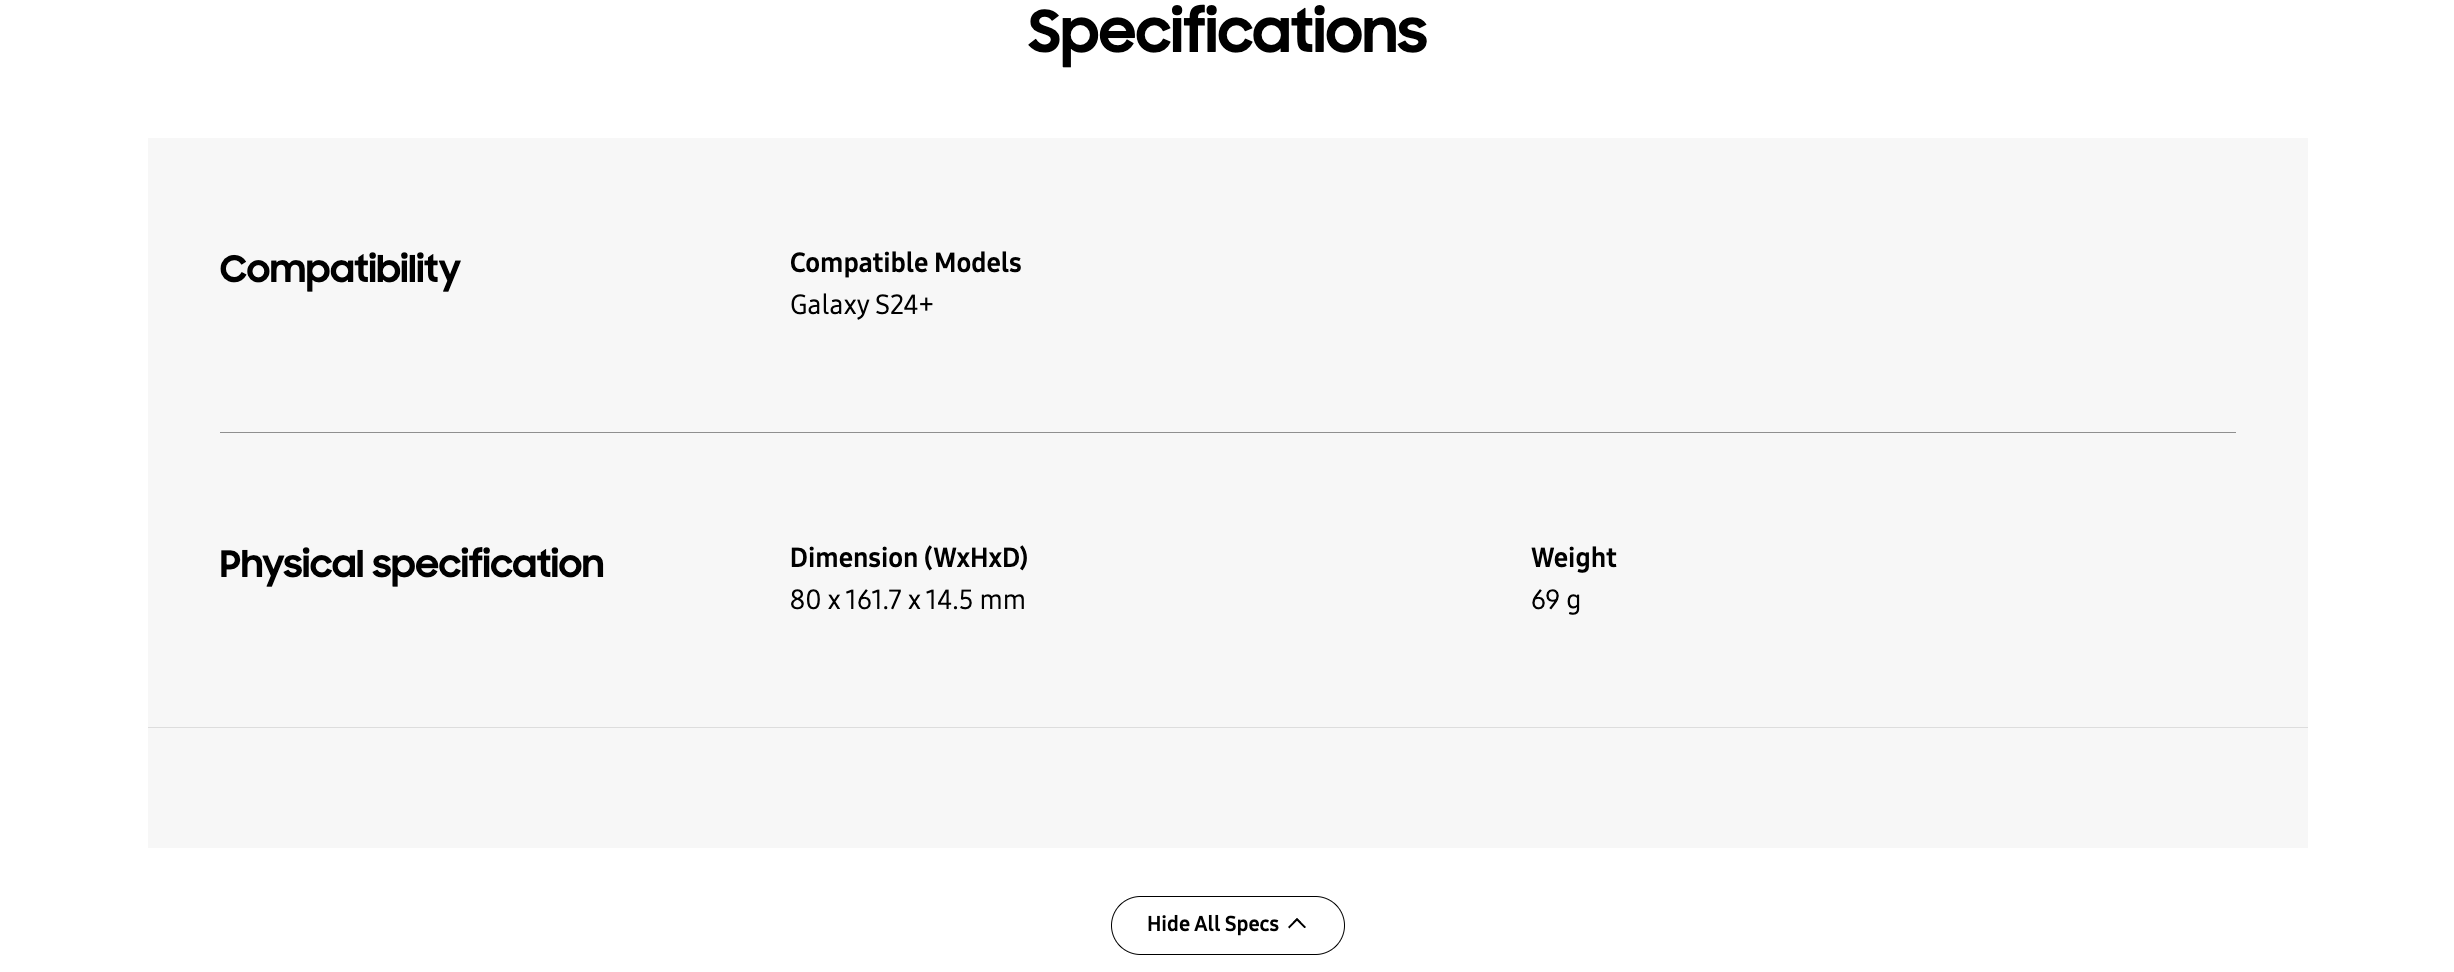Click the Physical specification section title
2454x972 pixels.
click(411, 564)
